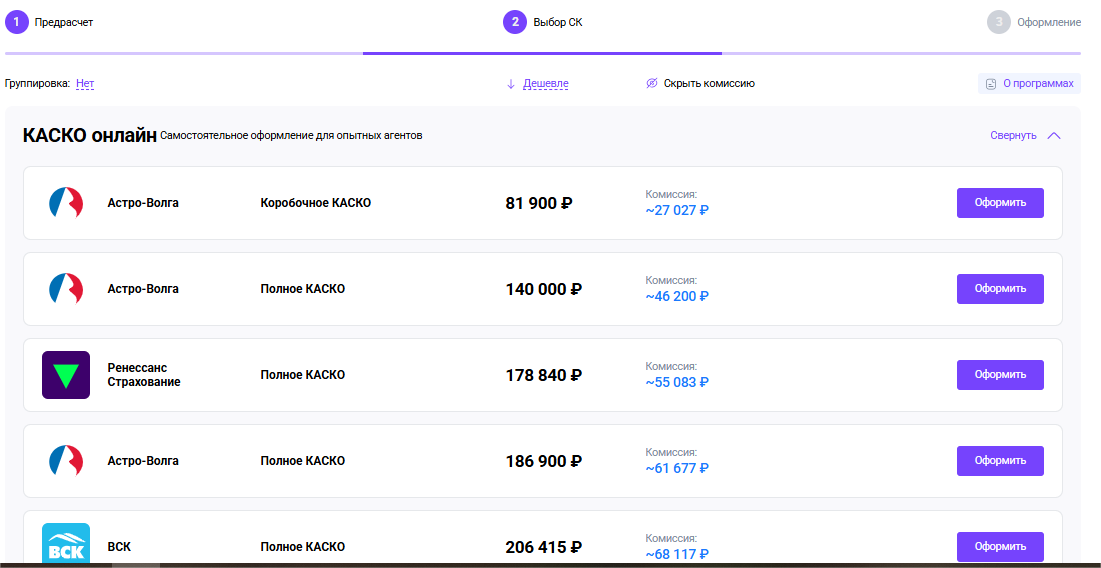The height and width of the screenshot is (568, 1101).
Task: Click the Ренессанс Страхование green triangle logo
Action: pos(66,375)
